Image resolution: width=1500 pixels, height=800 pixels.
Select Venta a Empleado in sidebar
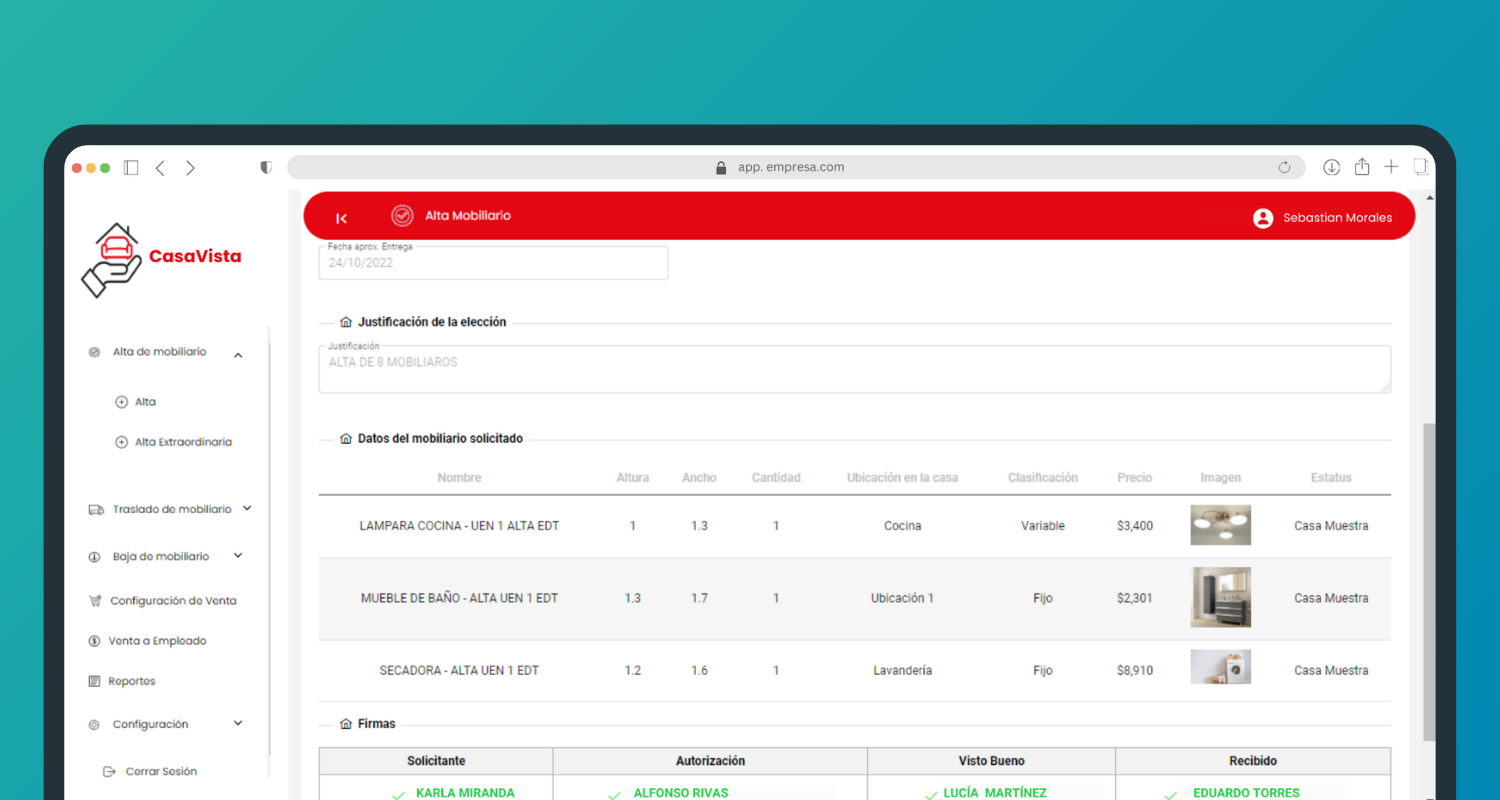pyautogui.click(x=157, y=641)
